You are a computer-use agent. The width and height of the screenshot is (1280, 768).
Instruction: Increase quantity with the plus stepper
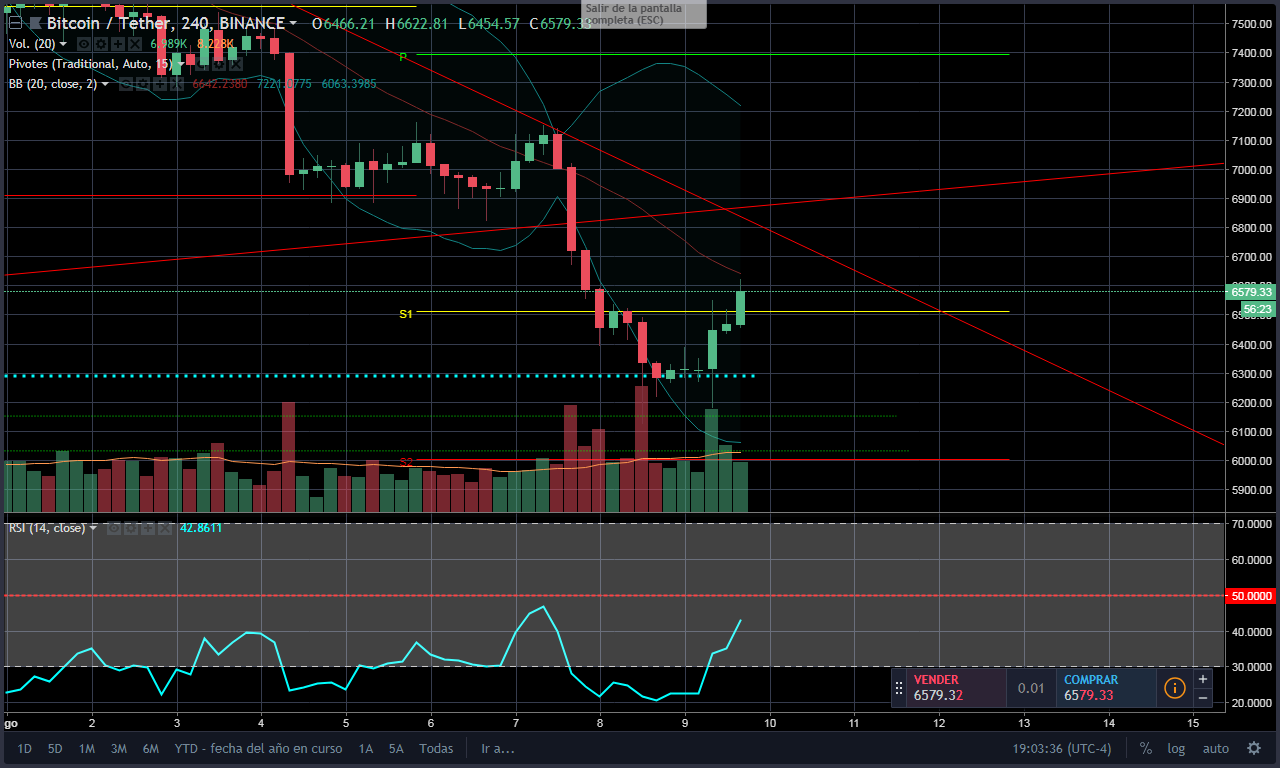[1203, 679]
